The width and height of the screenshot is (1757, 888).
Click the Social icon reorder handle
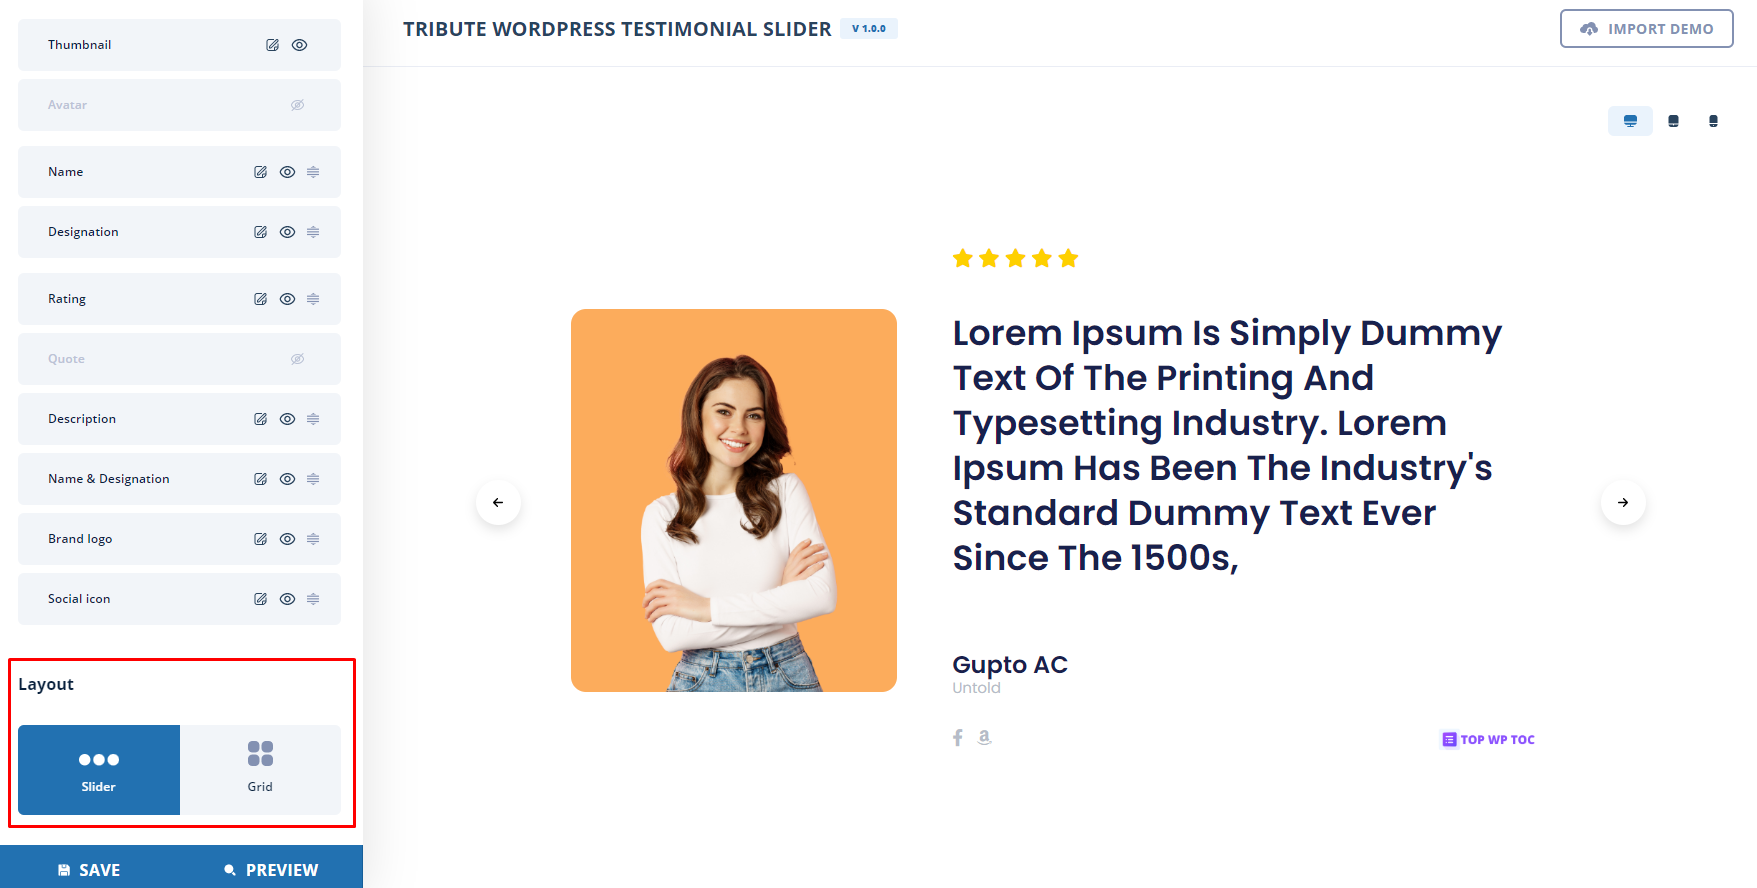point(313,599)
